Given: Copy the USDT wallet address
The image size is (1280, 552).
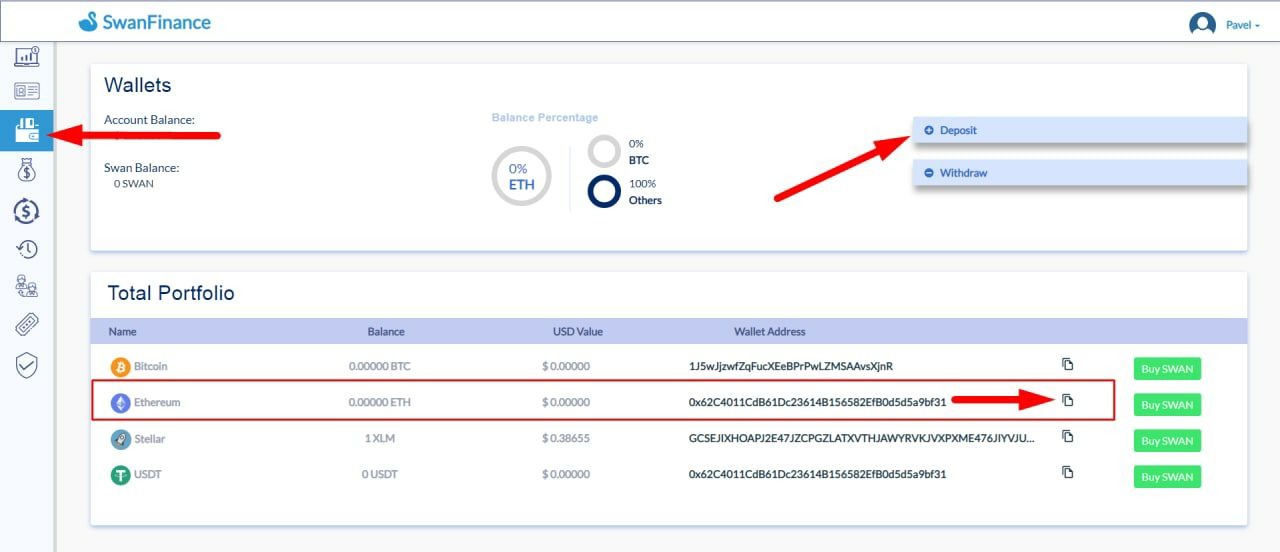Looking at the screenshot, I should click(1067, 472).
